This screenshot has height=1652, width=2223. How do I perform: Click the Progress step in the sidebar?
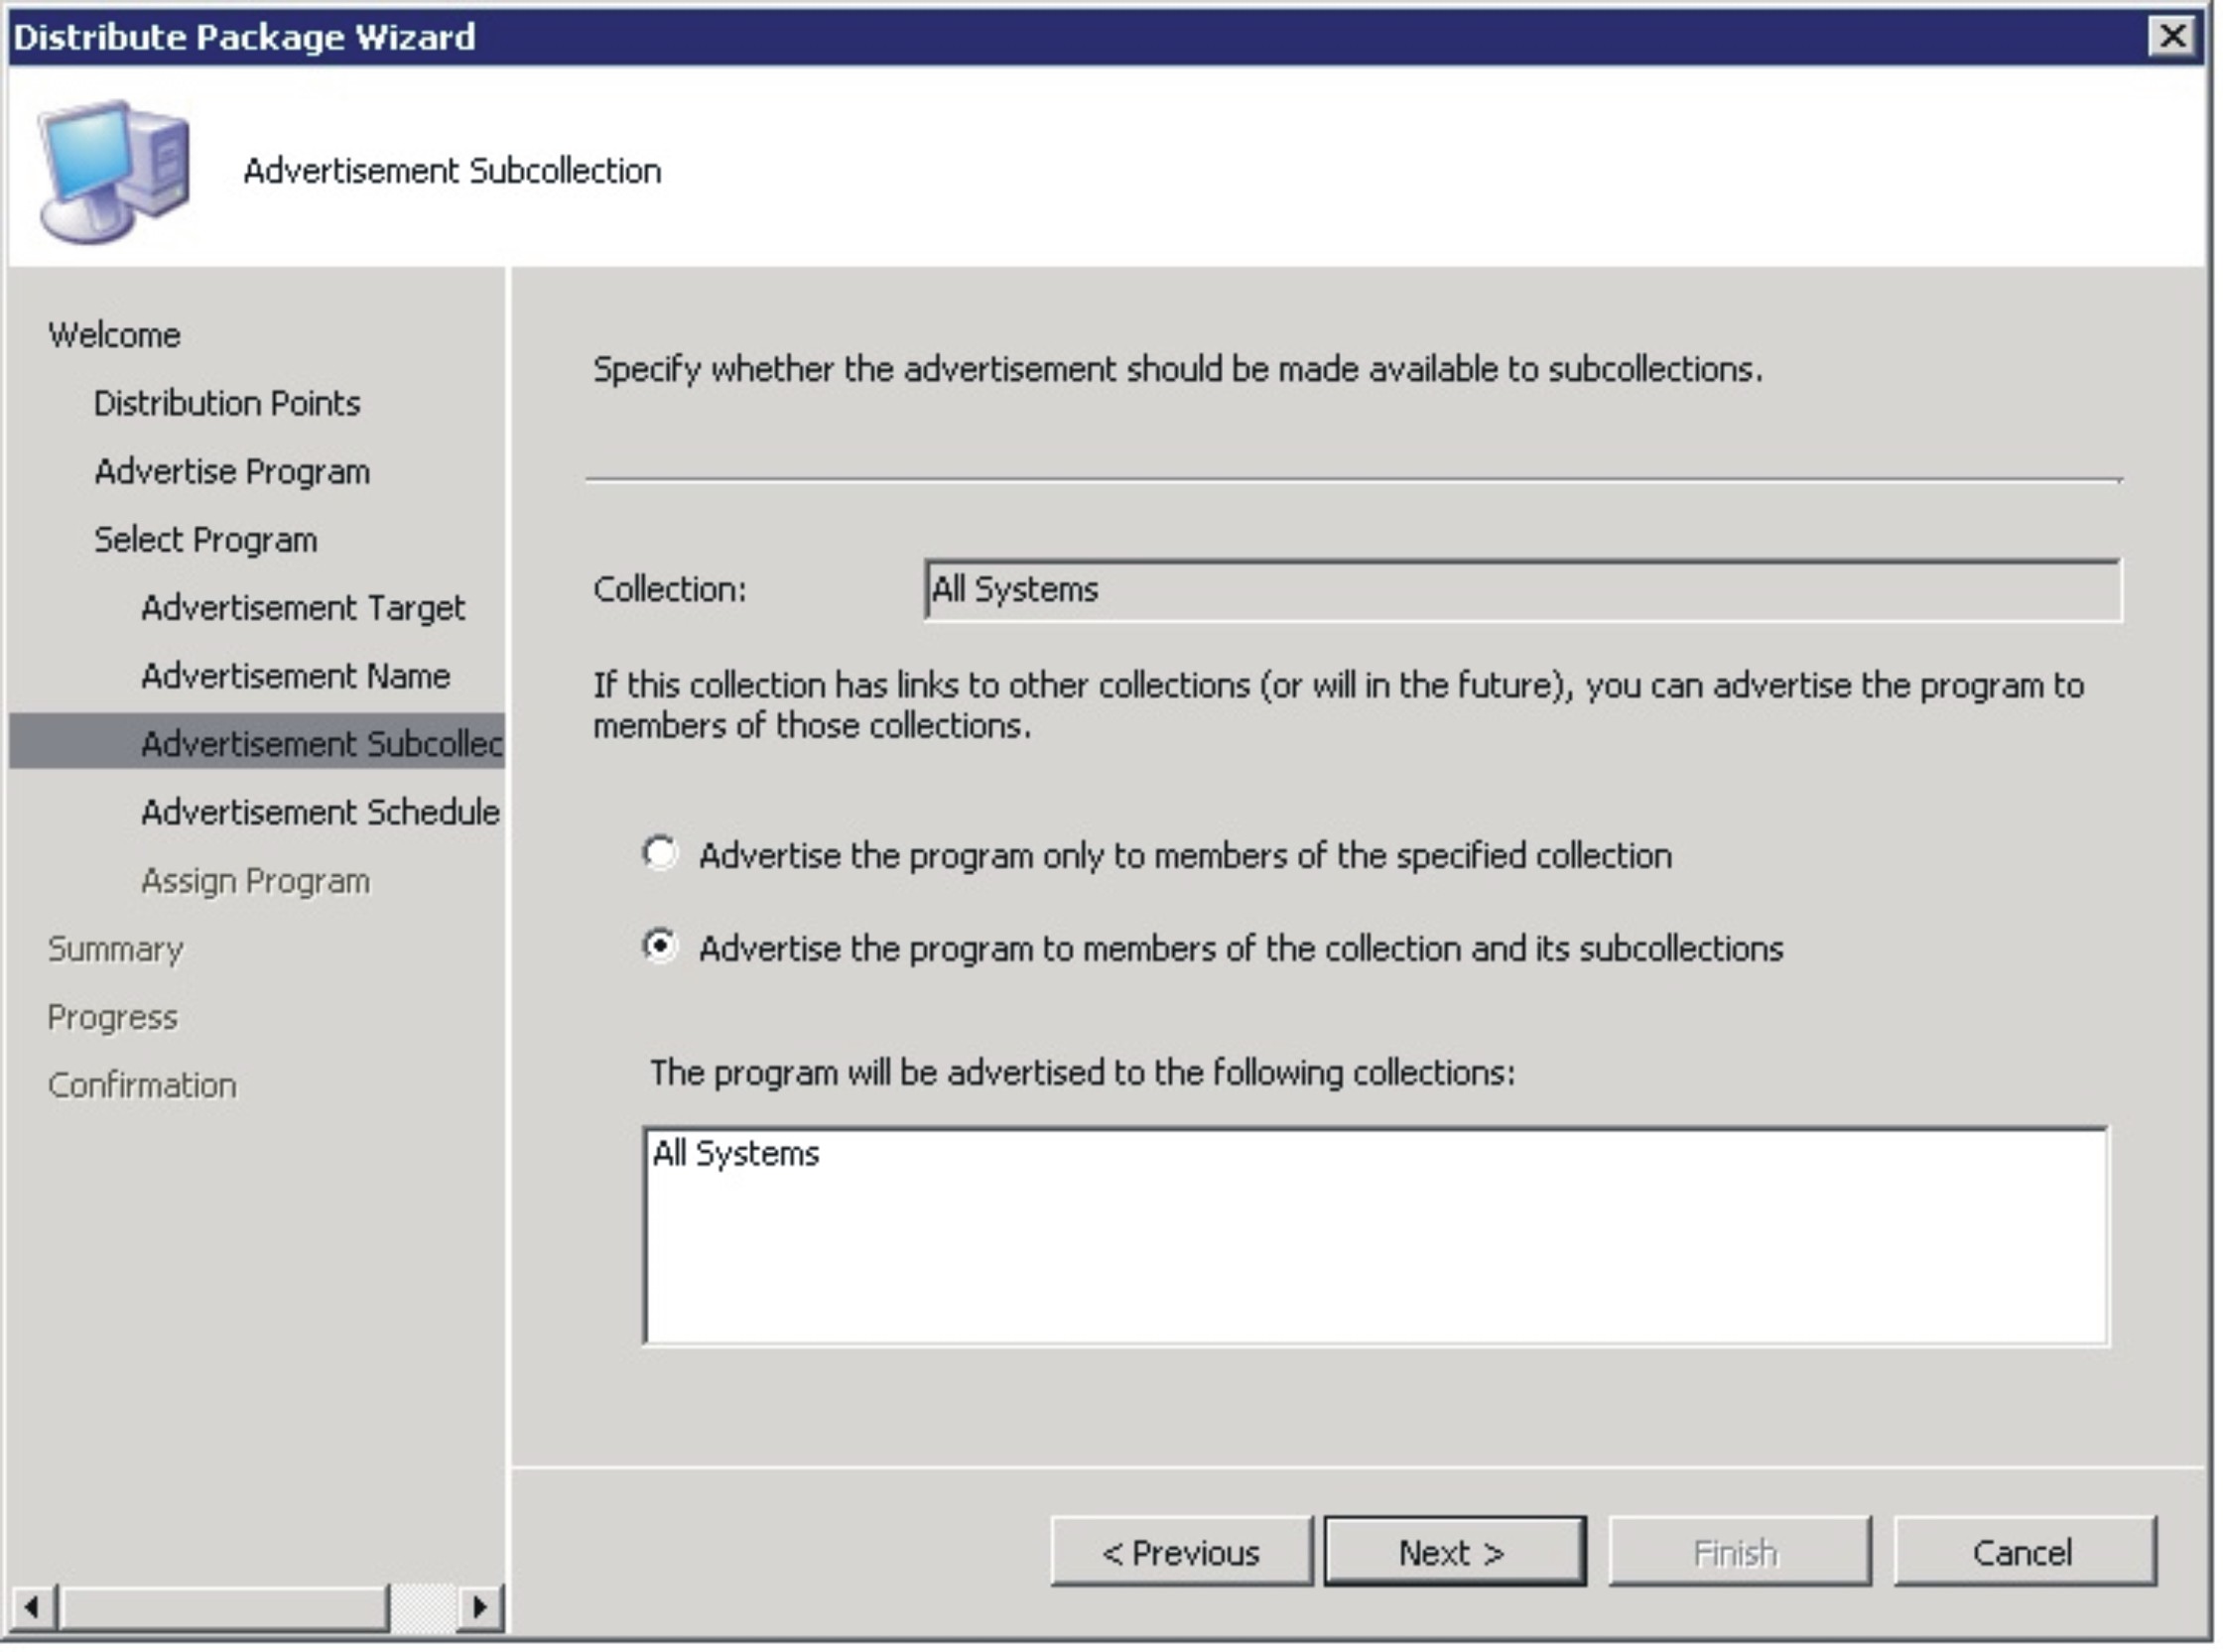(112, 1017)
